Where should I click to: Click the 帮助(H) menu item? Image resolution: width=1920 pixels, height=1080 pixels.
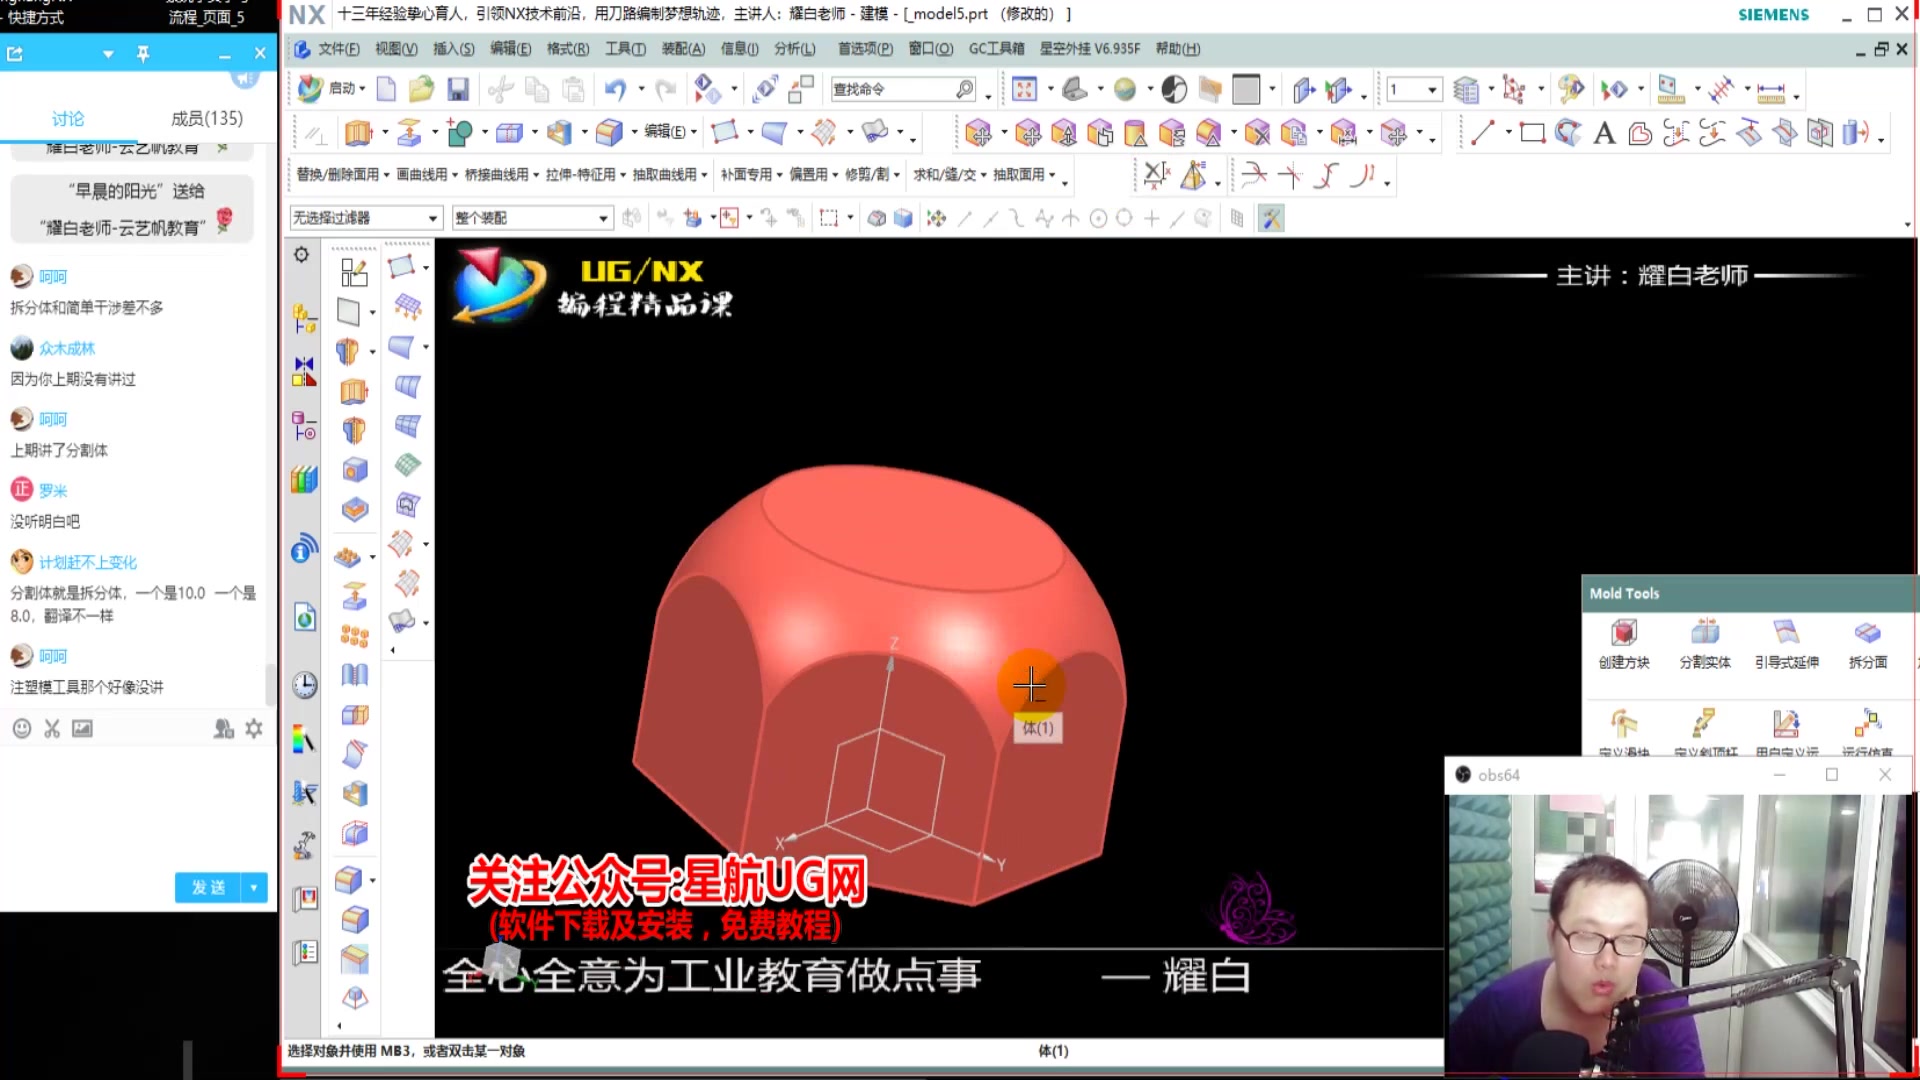click(x=1177, y=48)
